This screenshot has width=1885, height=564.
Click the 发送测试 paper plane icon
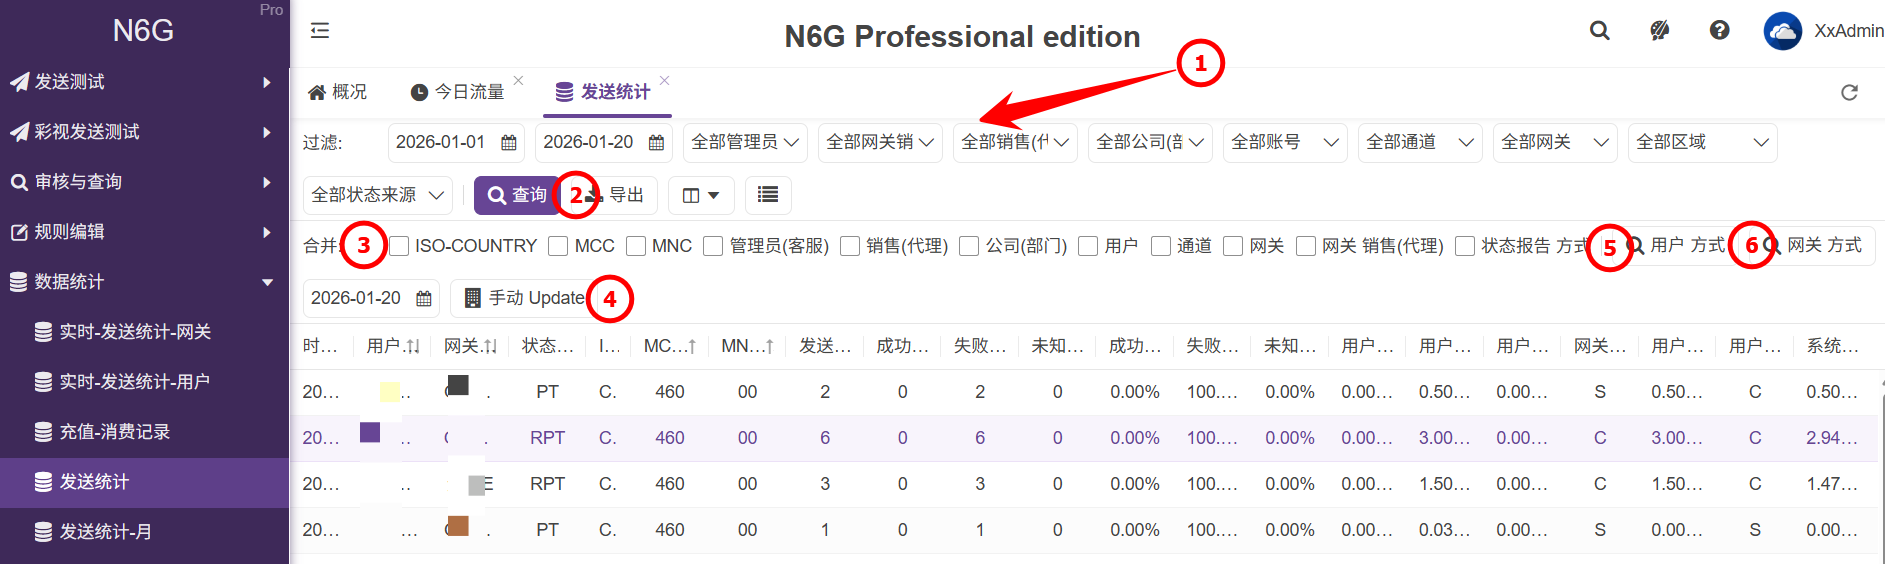[19, 82]
